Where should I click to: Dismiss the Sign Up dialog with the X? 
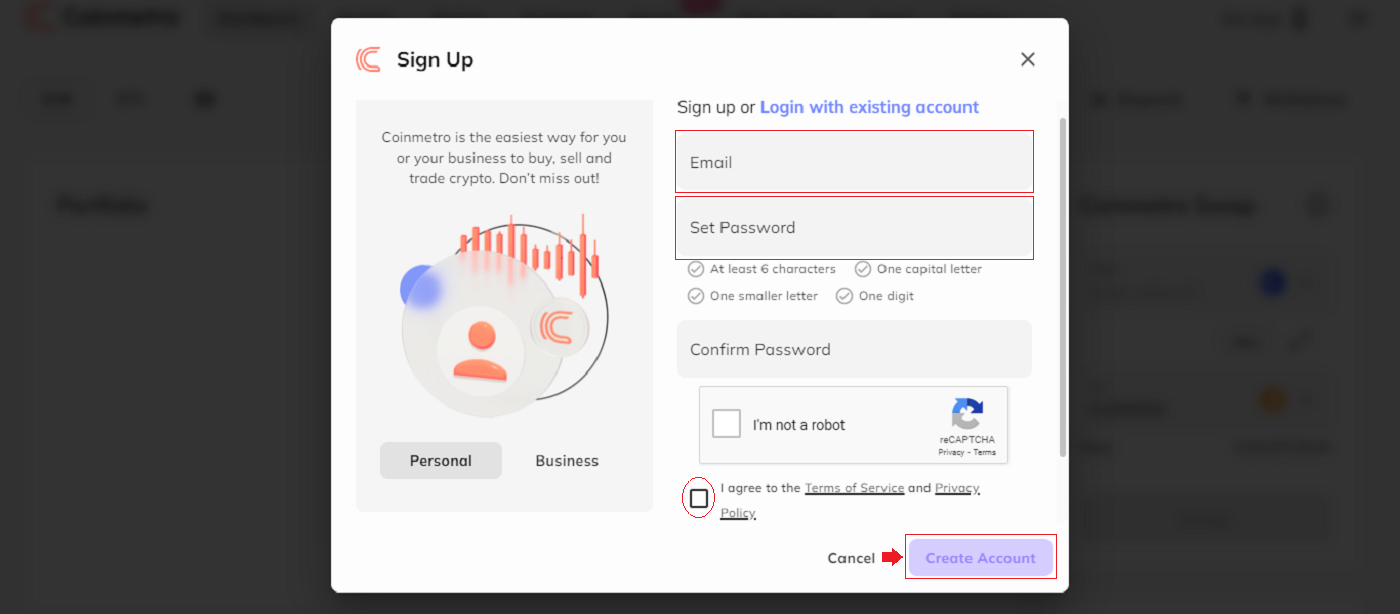(1027, 58)
